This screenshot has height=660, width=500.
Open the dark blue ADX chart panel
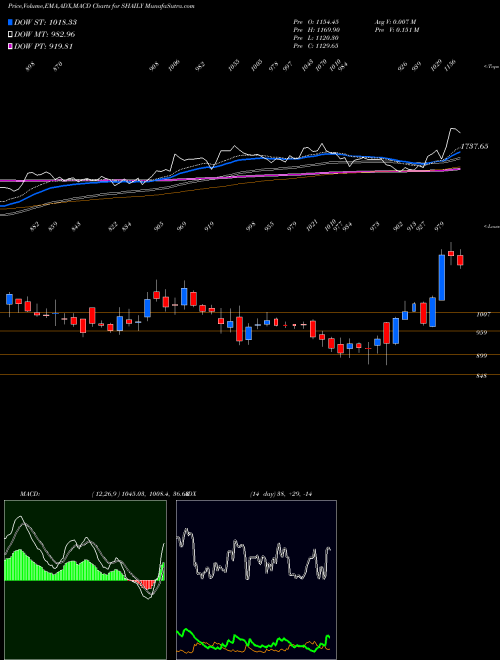[256, 580]
